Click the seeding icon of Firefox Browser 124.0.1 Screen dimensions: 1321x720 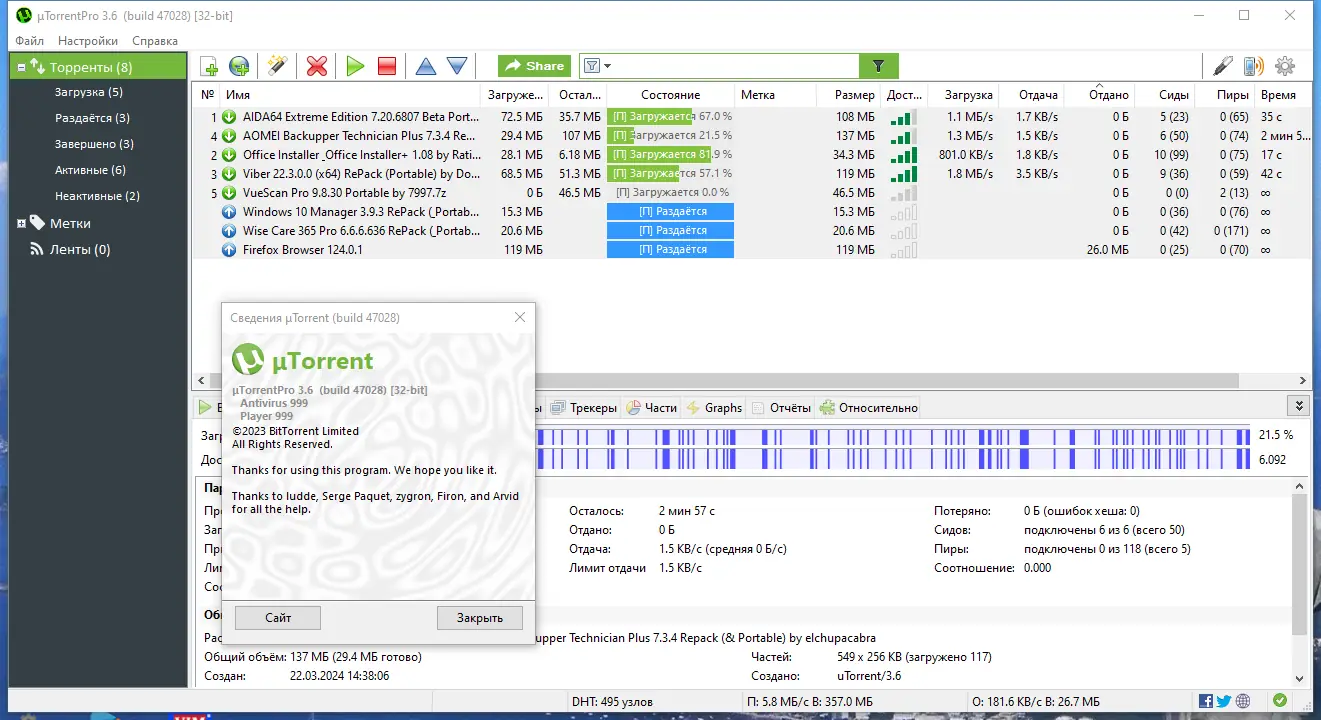click(229, 249)
